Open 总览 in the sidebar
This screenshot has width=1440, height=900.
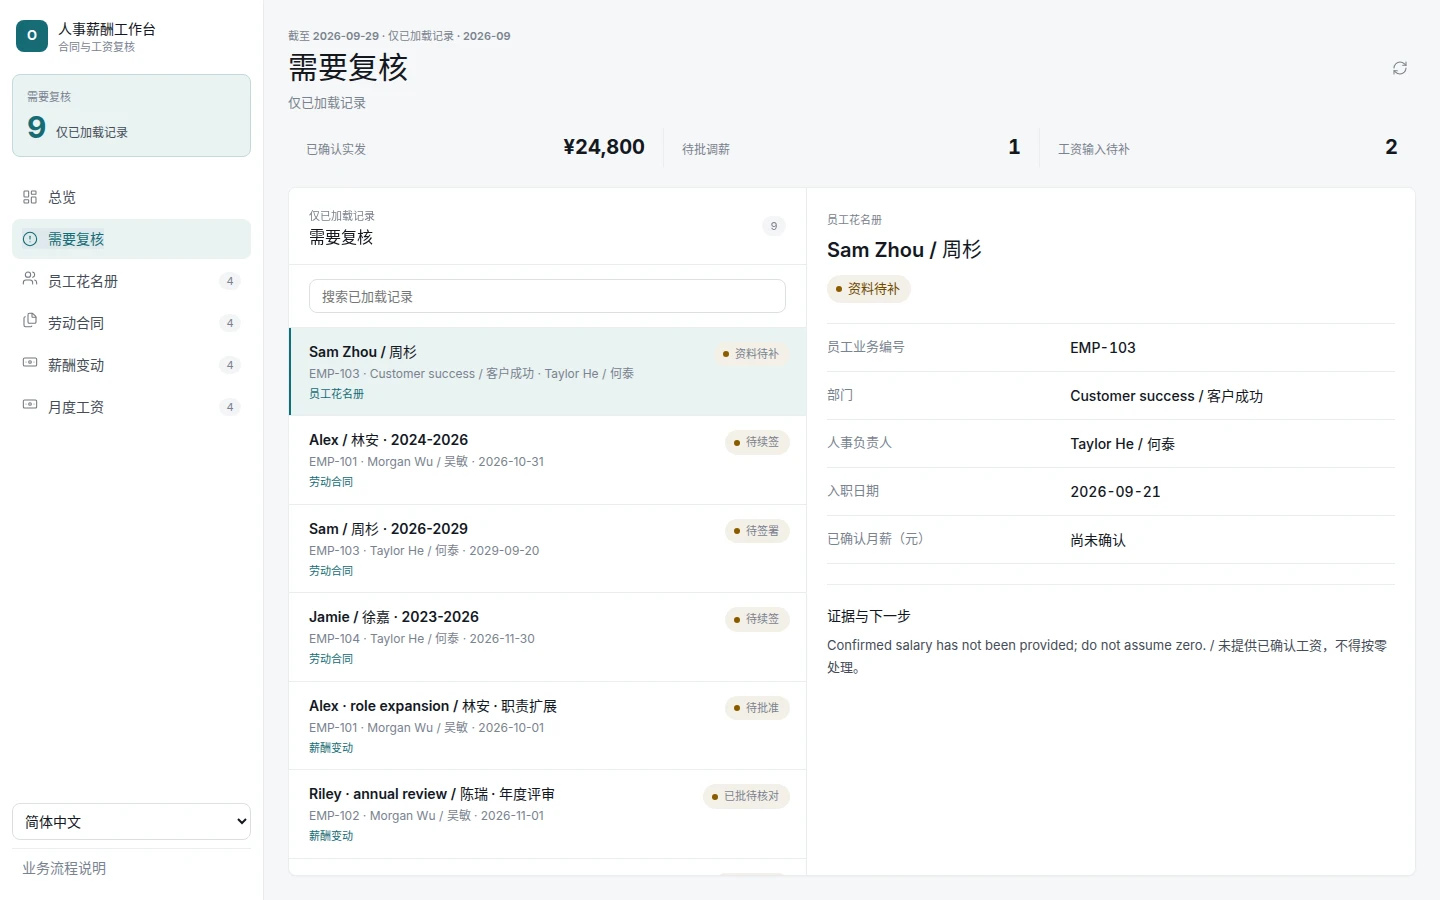pos(131,197)
